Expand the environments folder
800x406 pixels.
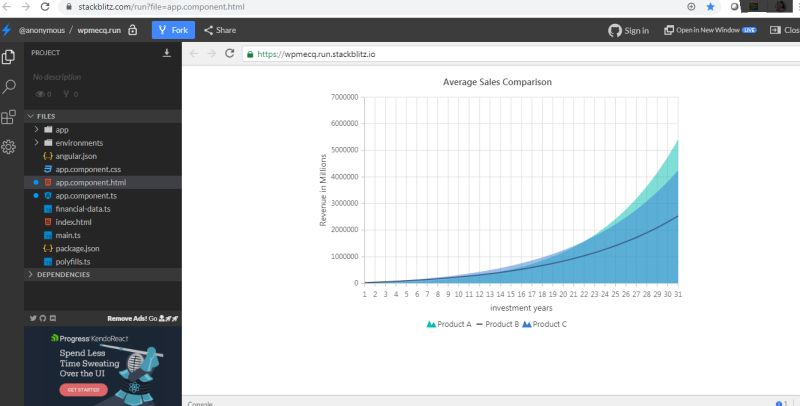click(103, 143)
